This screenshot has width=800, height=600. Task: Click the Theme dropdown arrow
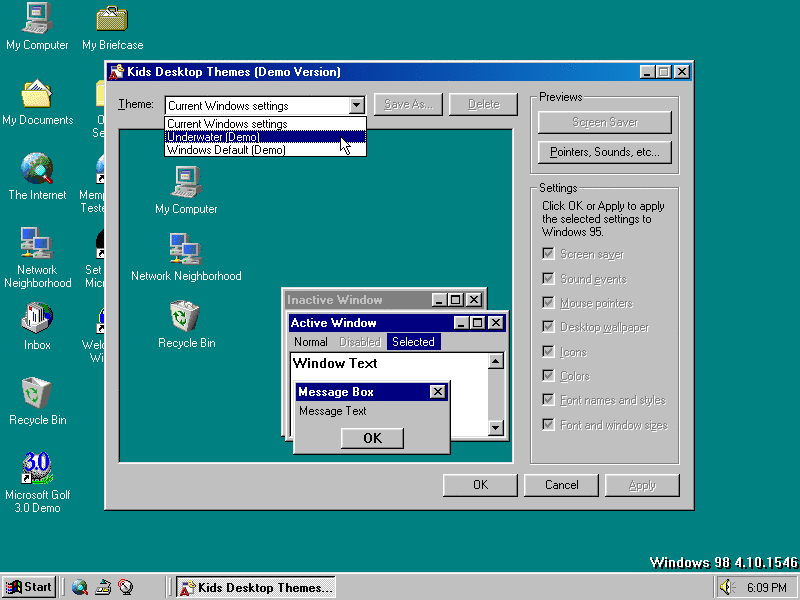[357, 105]
